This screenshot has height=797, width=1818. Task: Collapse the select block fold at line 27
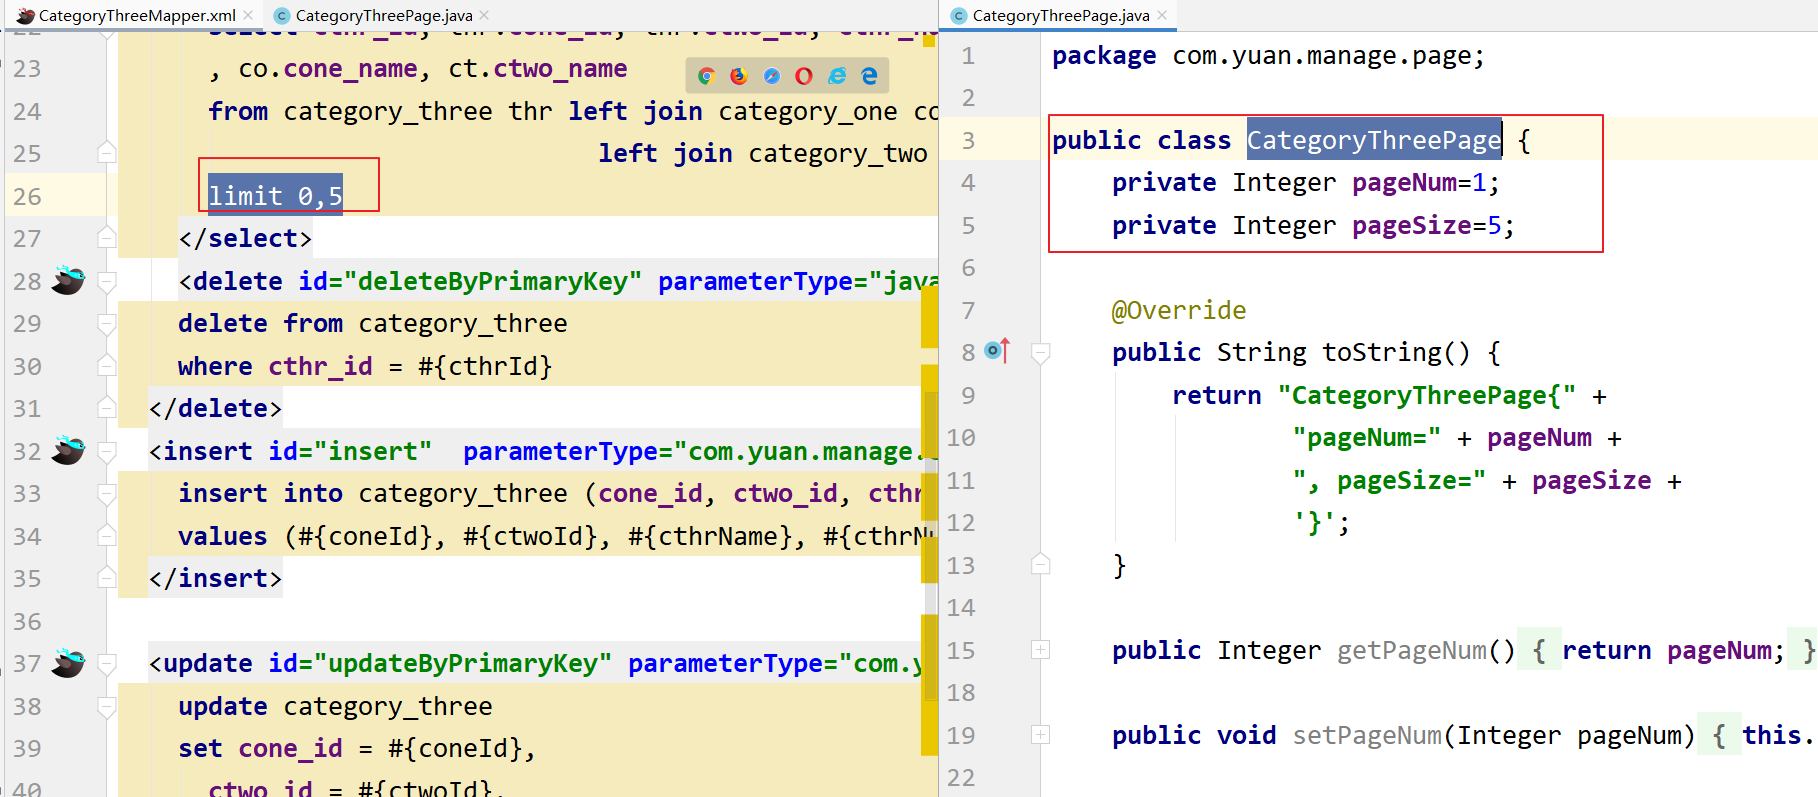tap(107, 238)
